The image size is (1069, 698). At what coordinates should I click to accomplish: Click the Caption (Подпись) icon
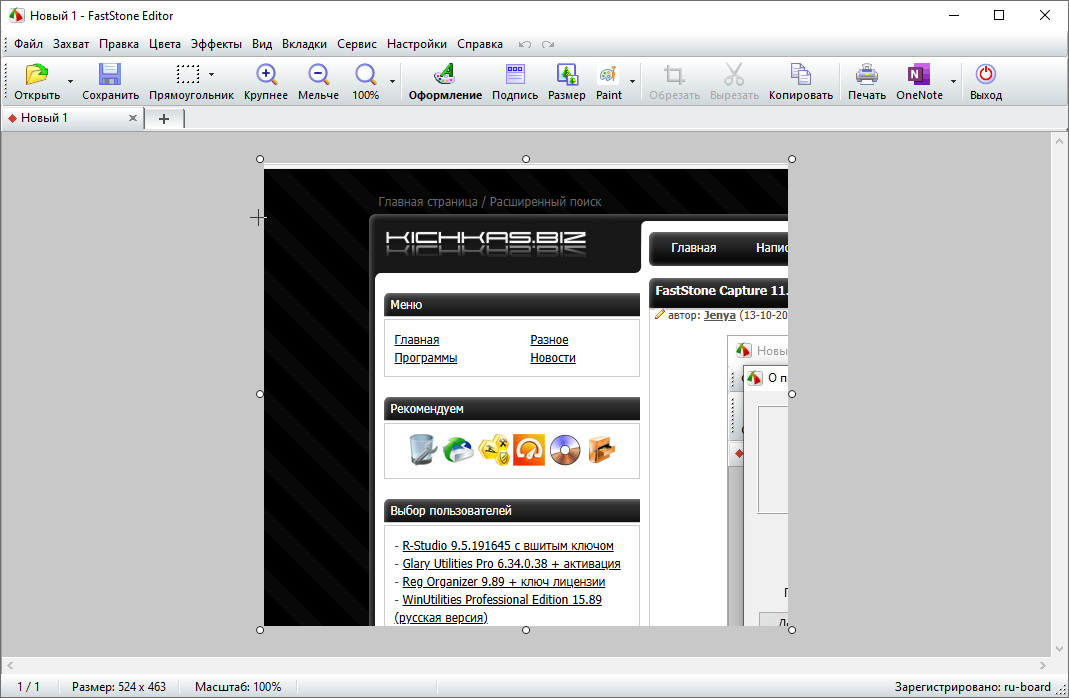point(515,76)
